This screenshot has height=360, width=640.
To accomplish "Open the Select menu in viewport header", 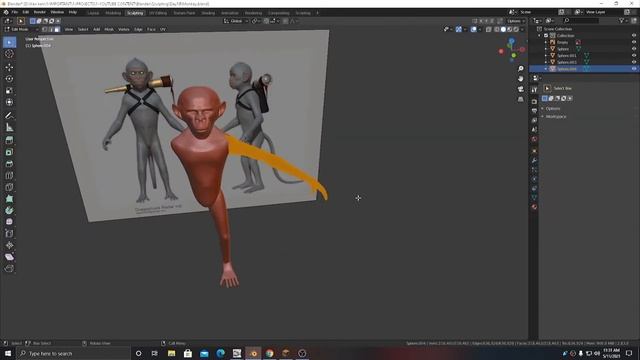I will (x=83, y=29).
